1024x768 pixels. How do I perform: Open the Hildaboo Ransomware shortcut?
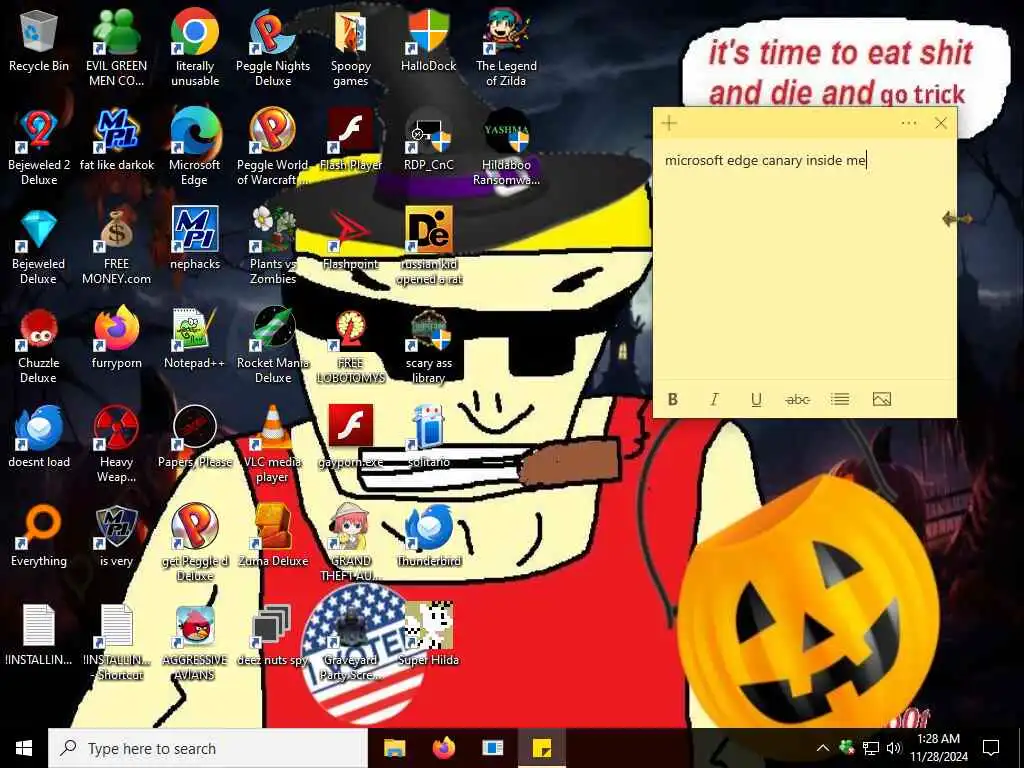[x=506, y=147]
